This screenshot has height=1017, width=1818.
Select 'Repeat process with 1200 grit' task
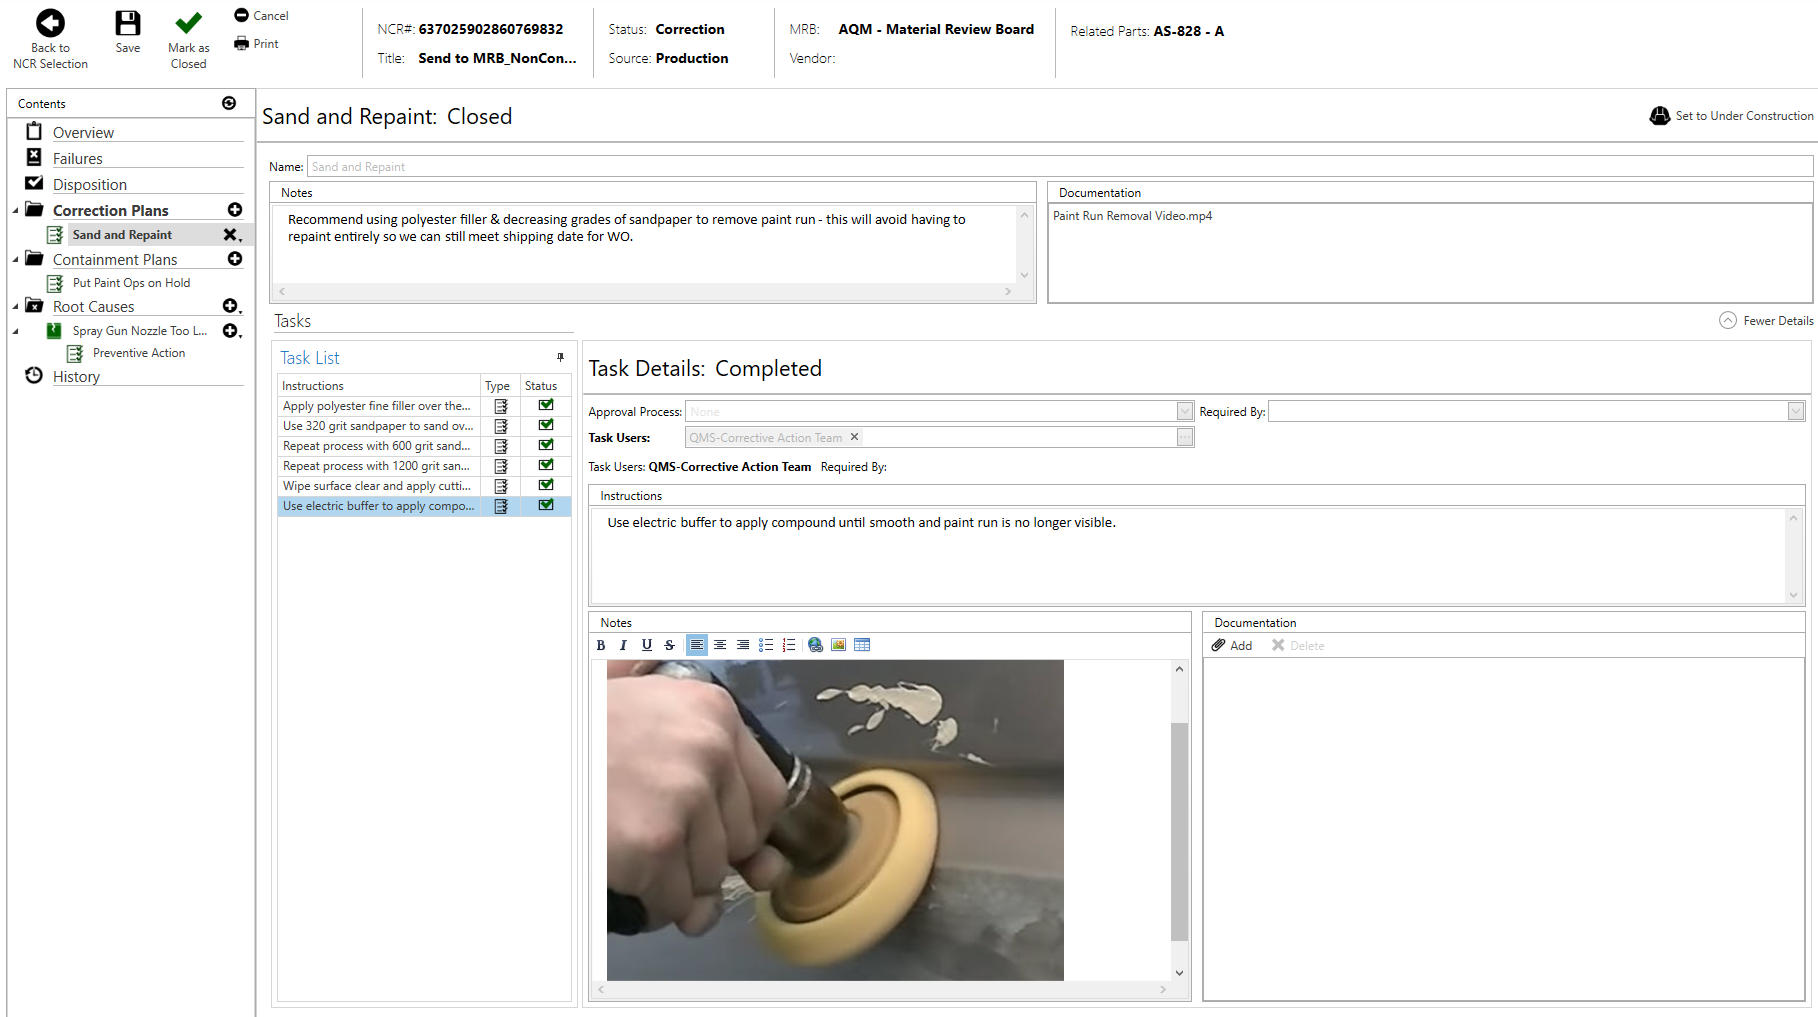[x=377, y=466]
